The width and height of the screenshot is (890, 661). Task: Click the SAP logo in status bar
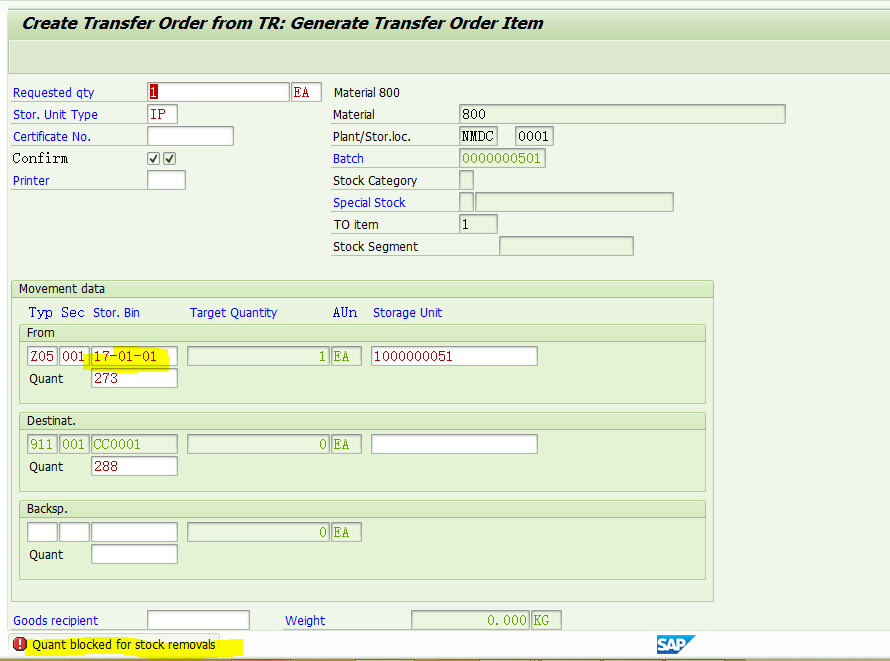click(x=675, y=645)
